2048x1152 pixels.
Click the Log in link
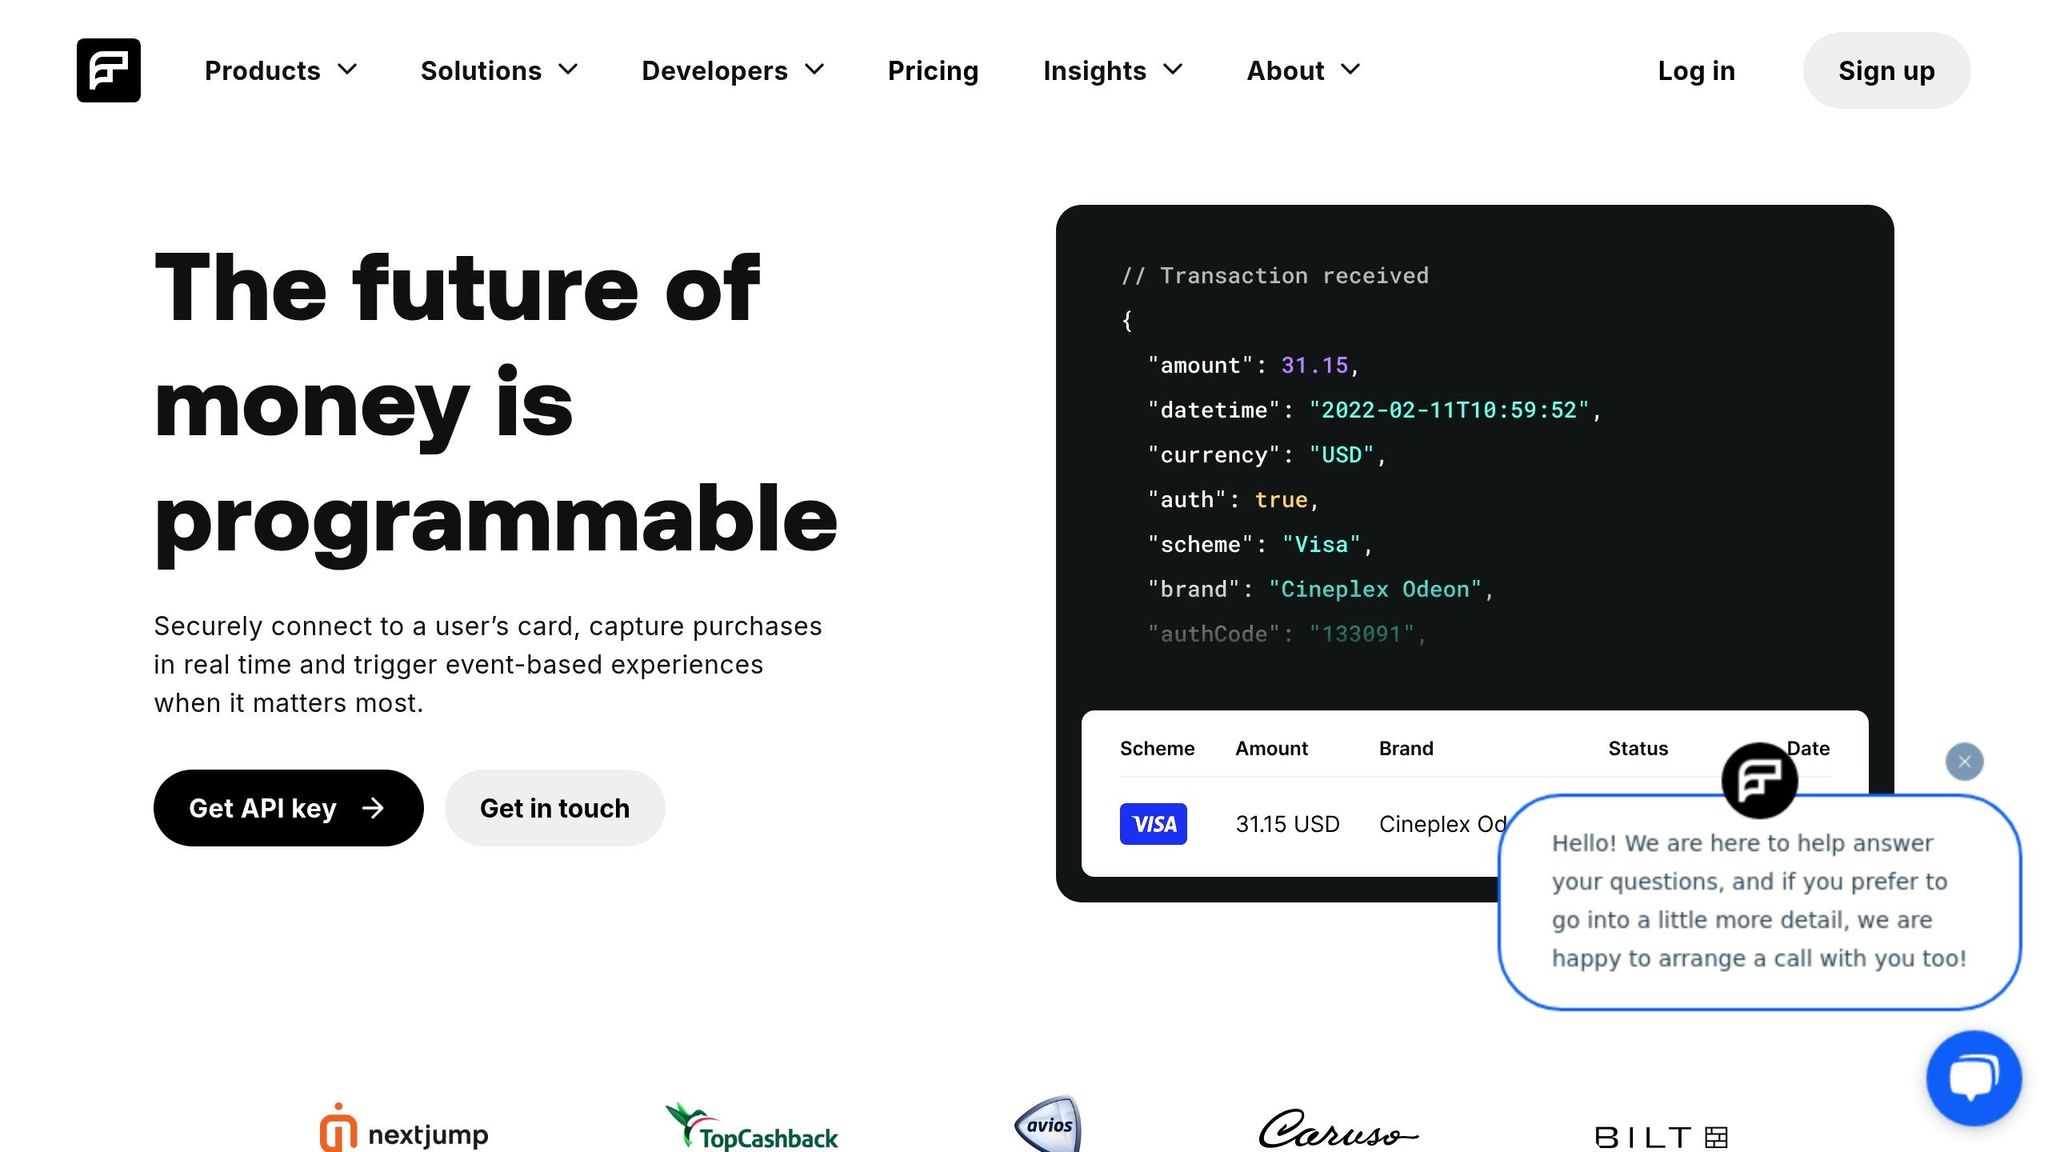click(x=1696, y=71)
